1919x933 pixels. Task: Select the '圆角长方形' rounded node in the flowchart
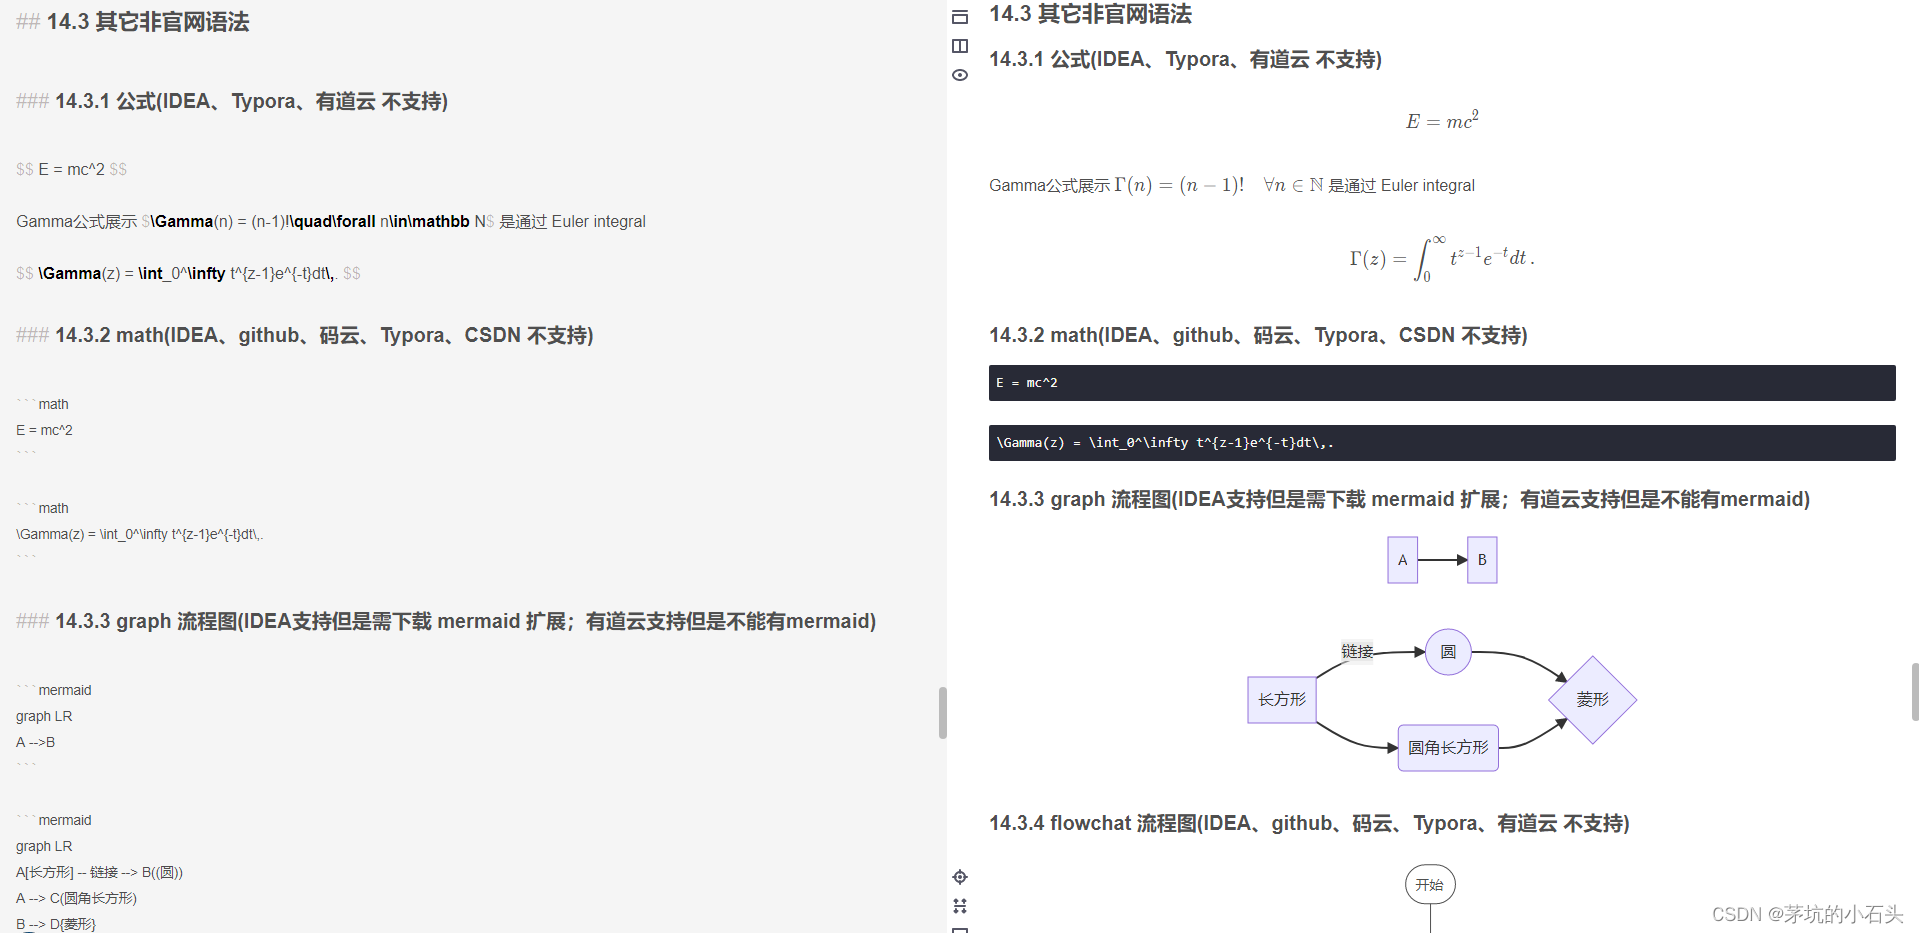coord(1448,748)
